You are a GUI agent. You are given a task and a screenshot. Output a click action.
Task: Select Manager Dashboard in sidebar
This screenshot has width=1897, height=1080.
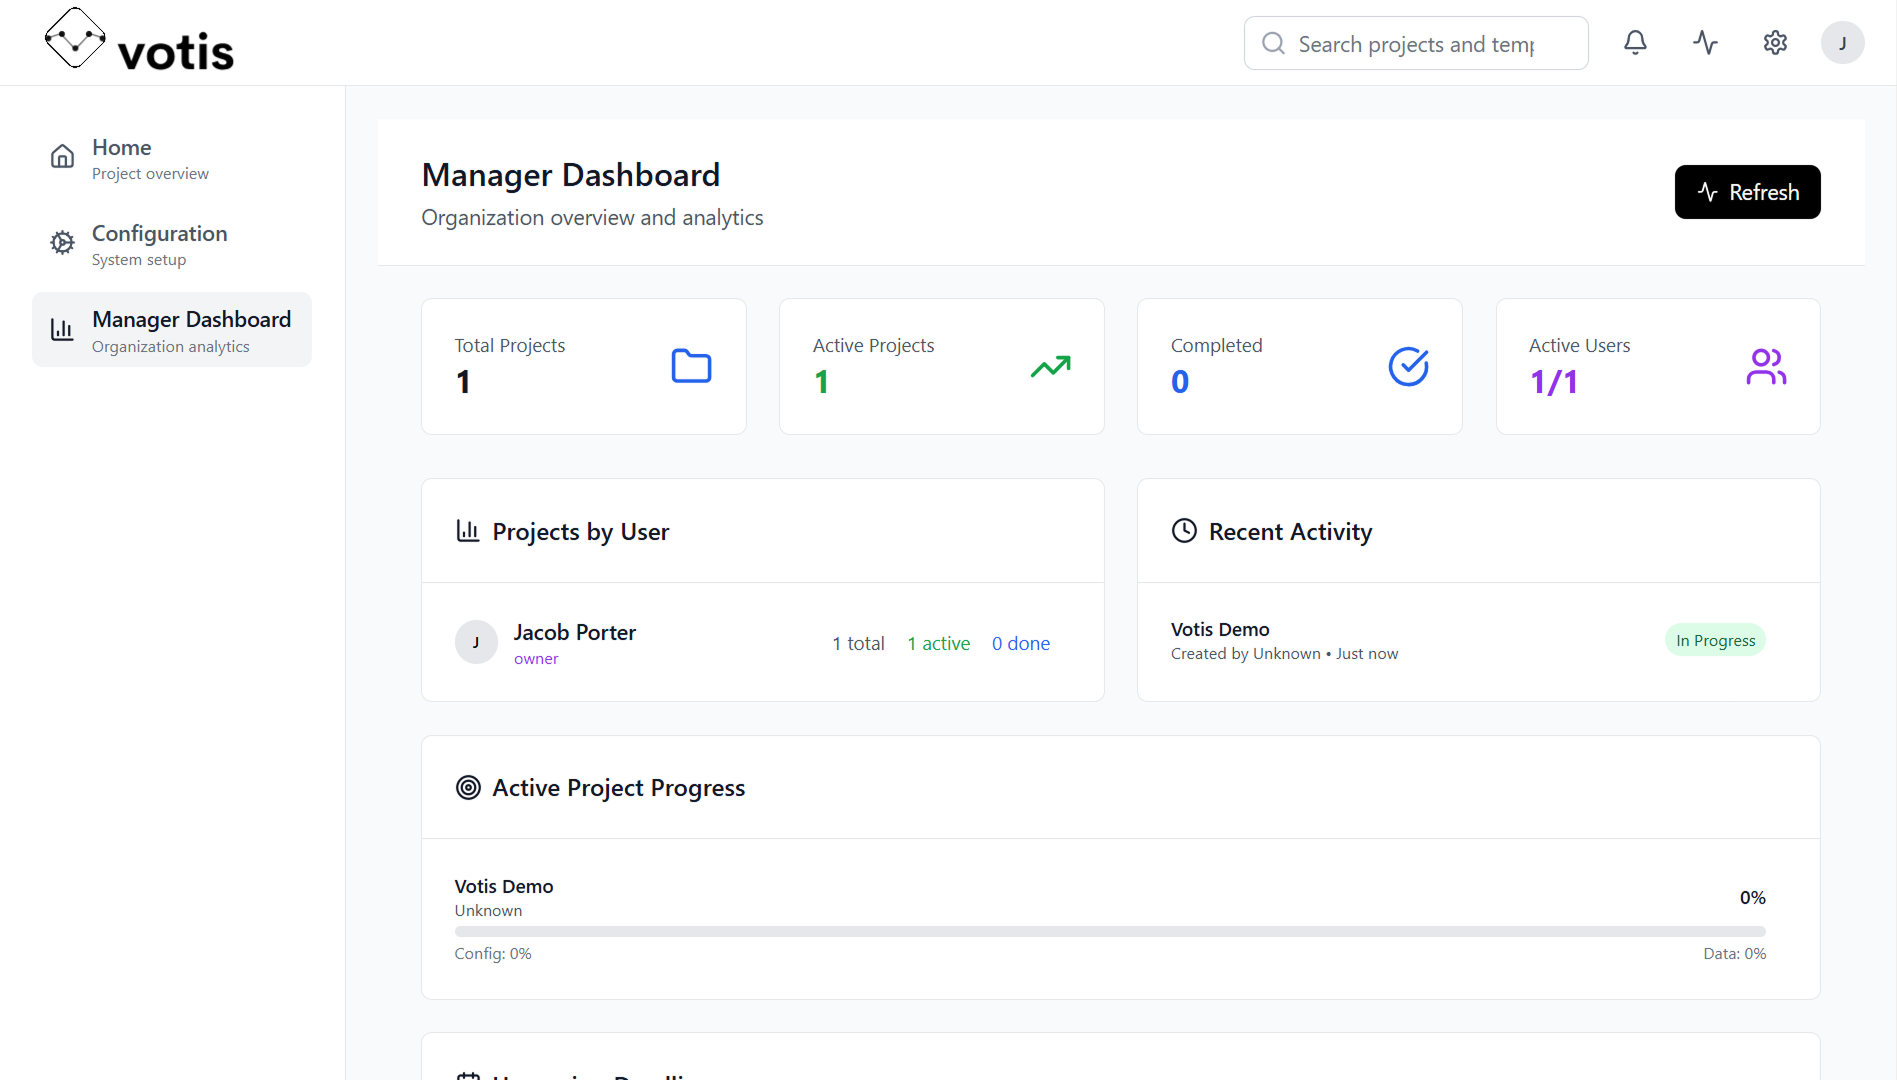pyautogui.click(x=172, y=330)
